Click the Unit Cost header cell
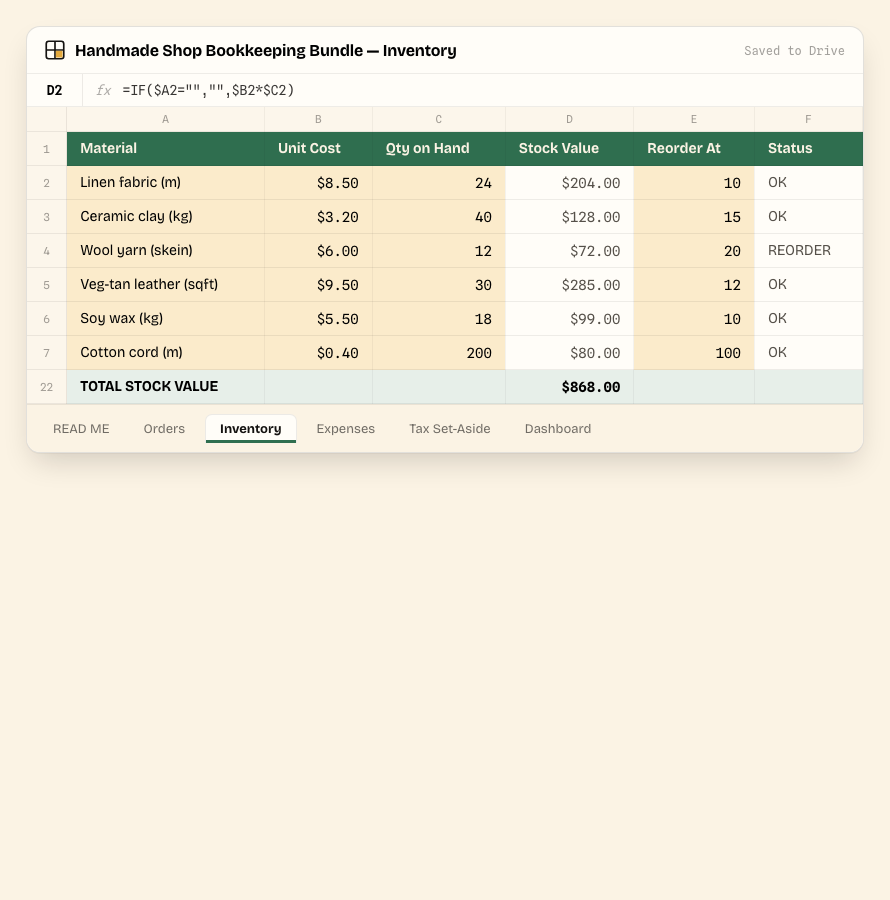Screen dimensions: 890x900 (x=318, y=149)
